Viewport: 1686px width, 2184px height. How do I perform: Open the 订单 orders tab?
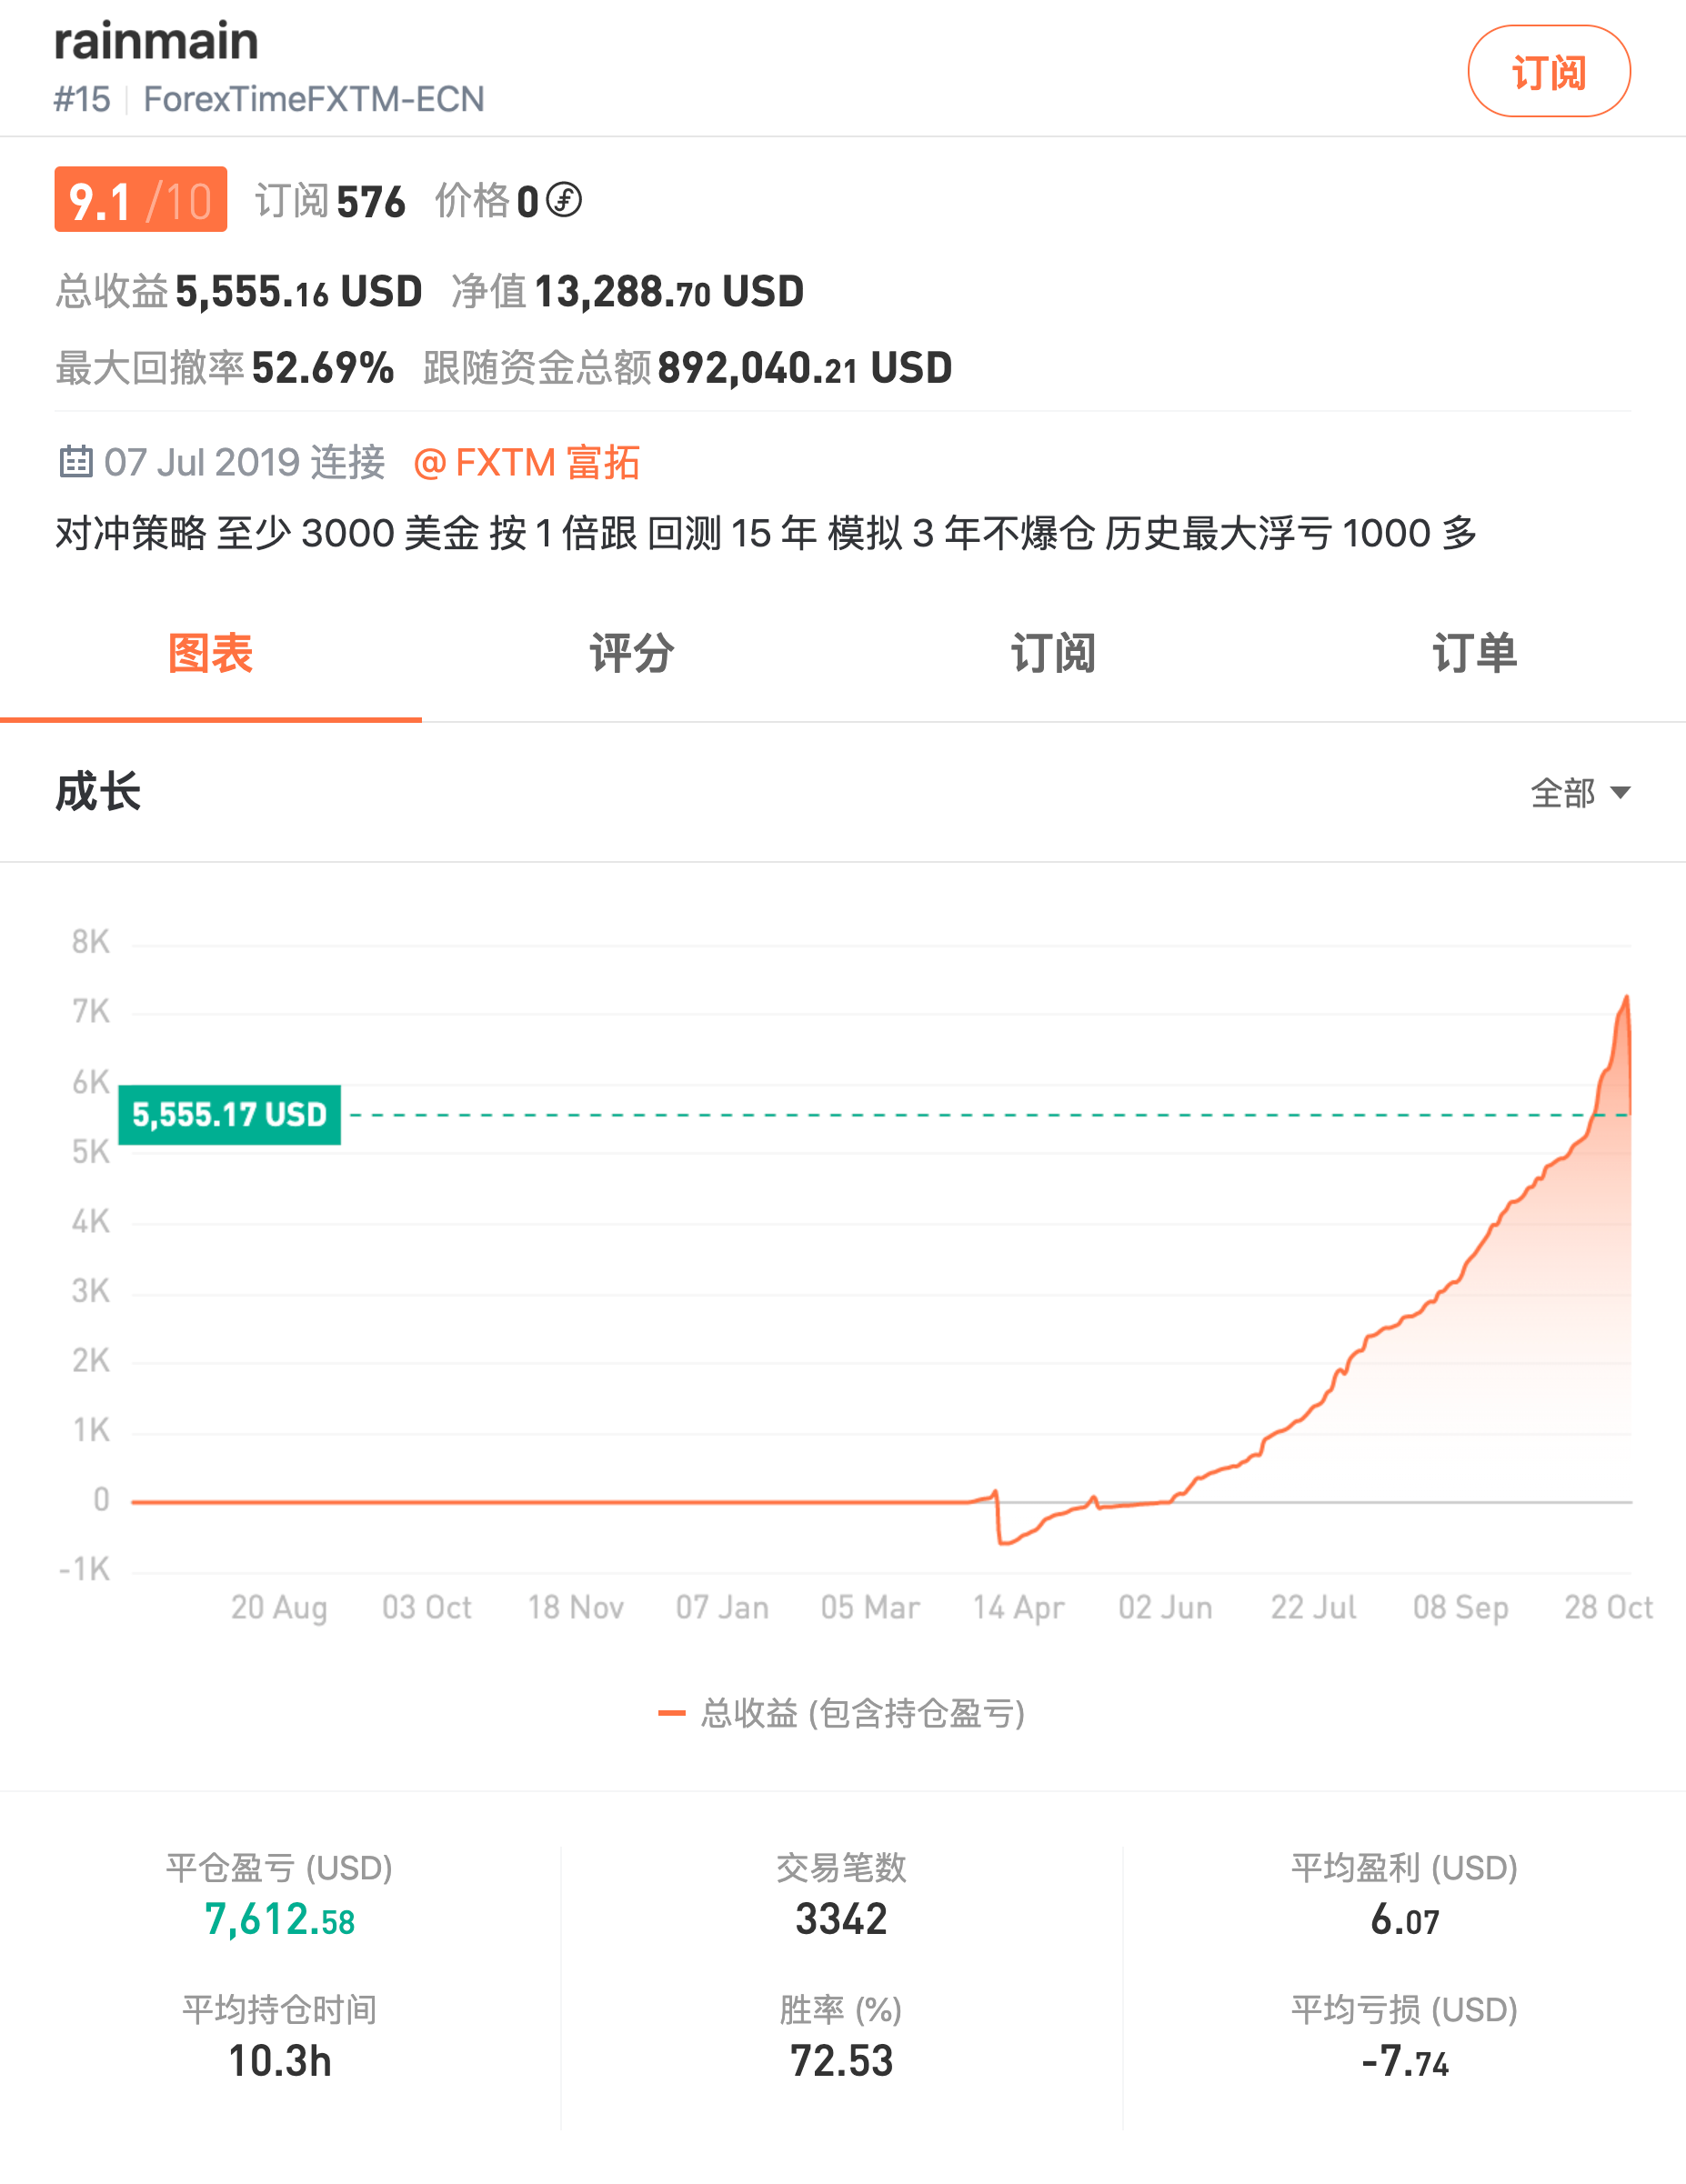pyautogui.click(x=1474, y=654)
